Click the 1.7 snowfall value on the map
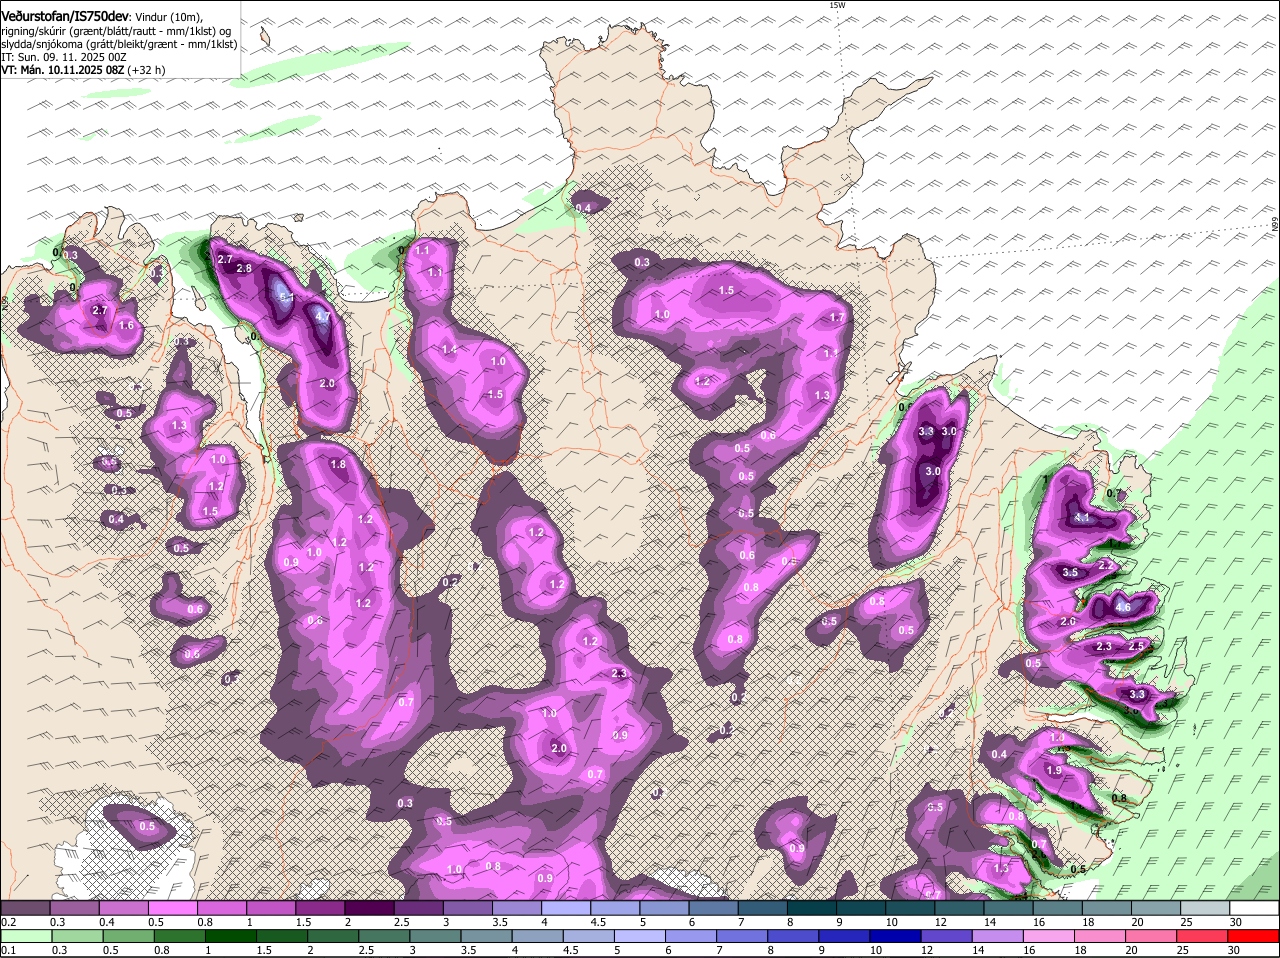1280x958 pixels. point(838,317)
